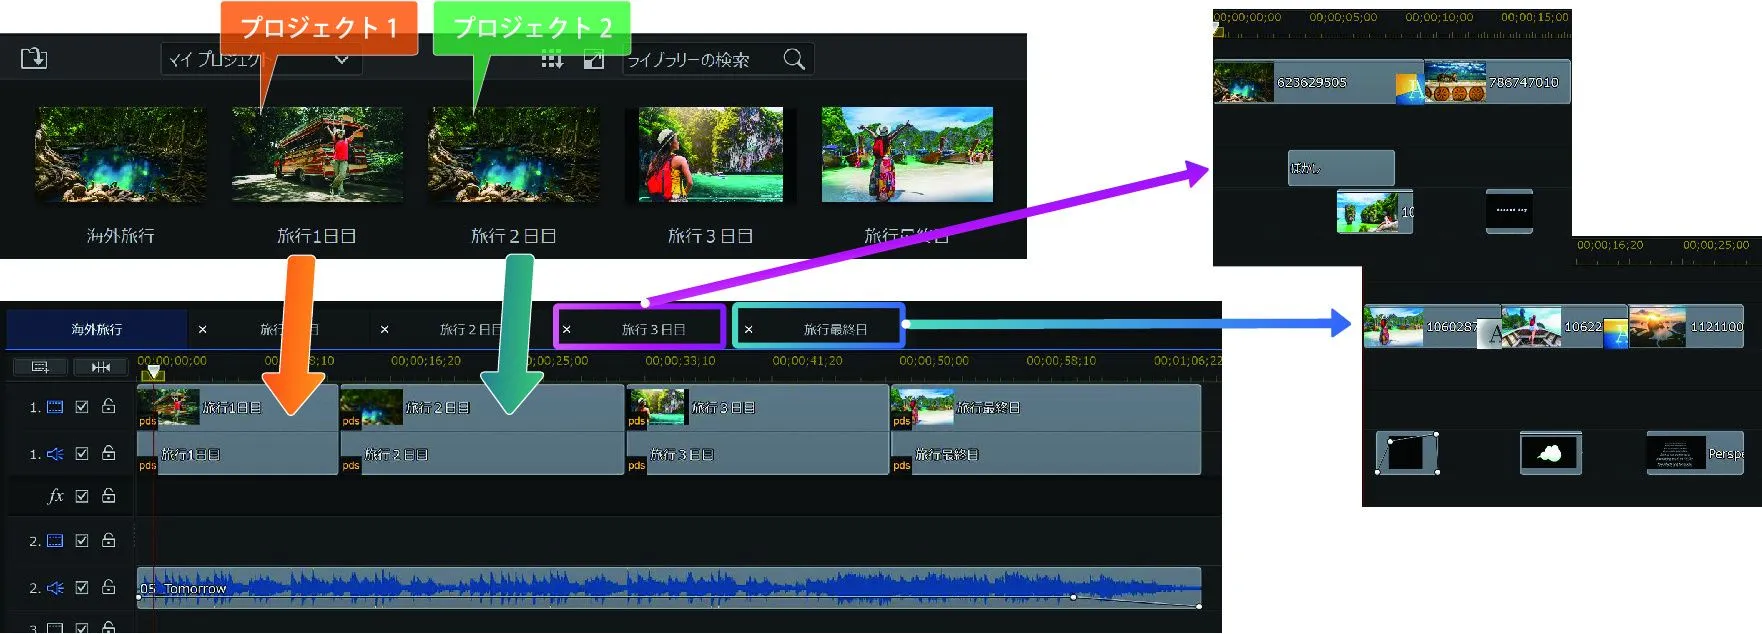Lock video track 1 with padlock icon
This screenshot has width=1762, height=634.
(x=109, y=406)
